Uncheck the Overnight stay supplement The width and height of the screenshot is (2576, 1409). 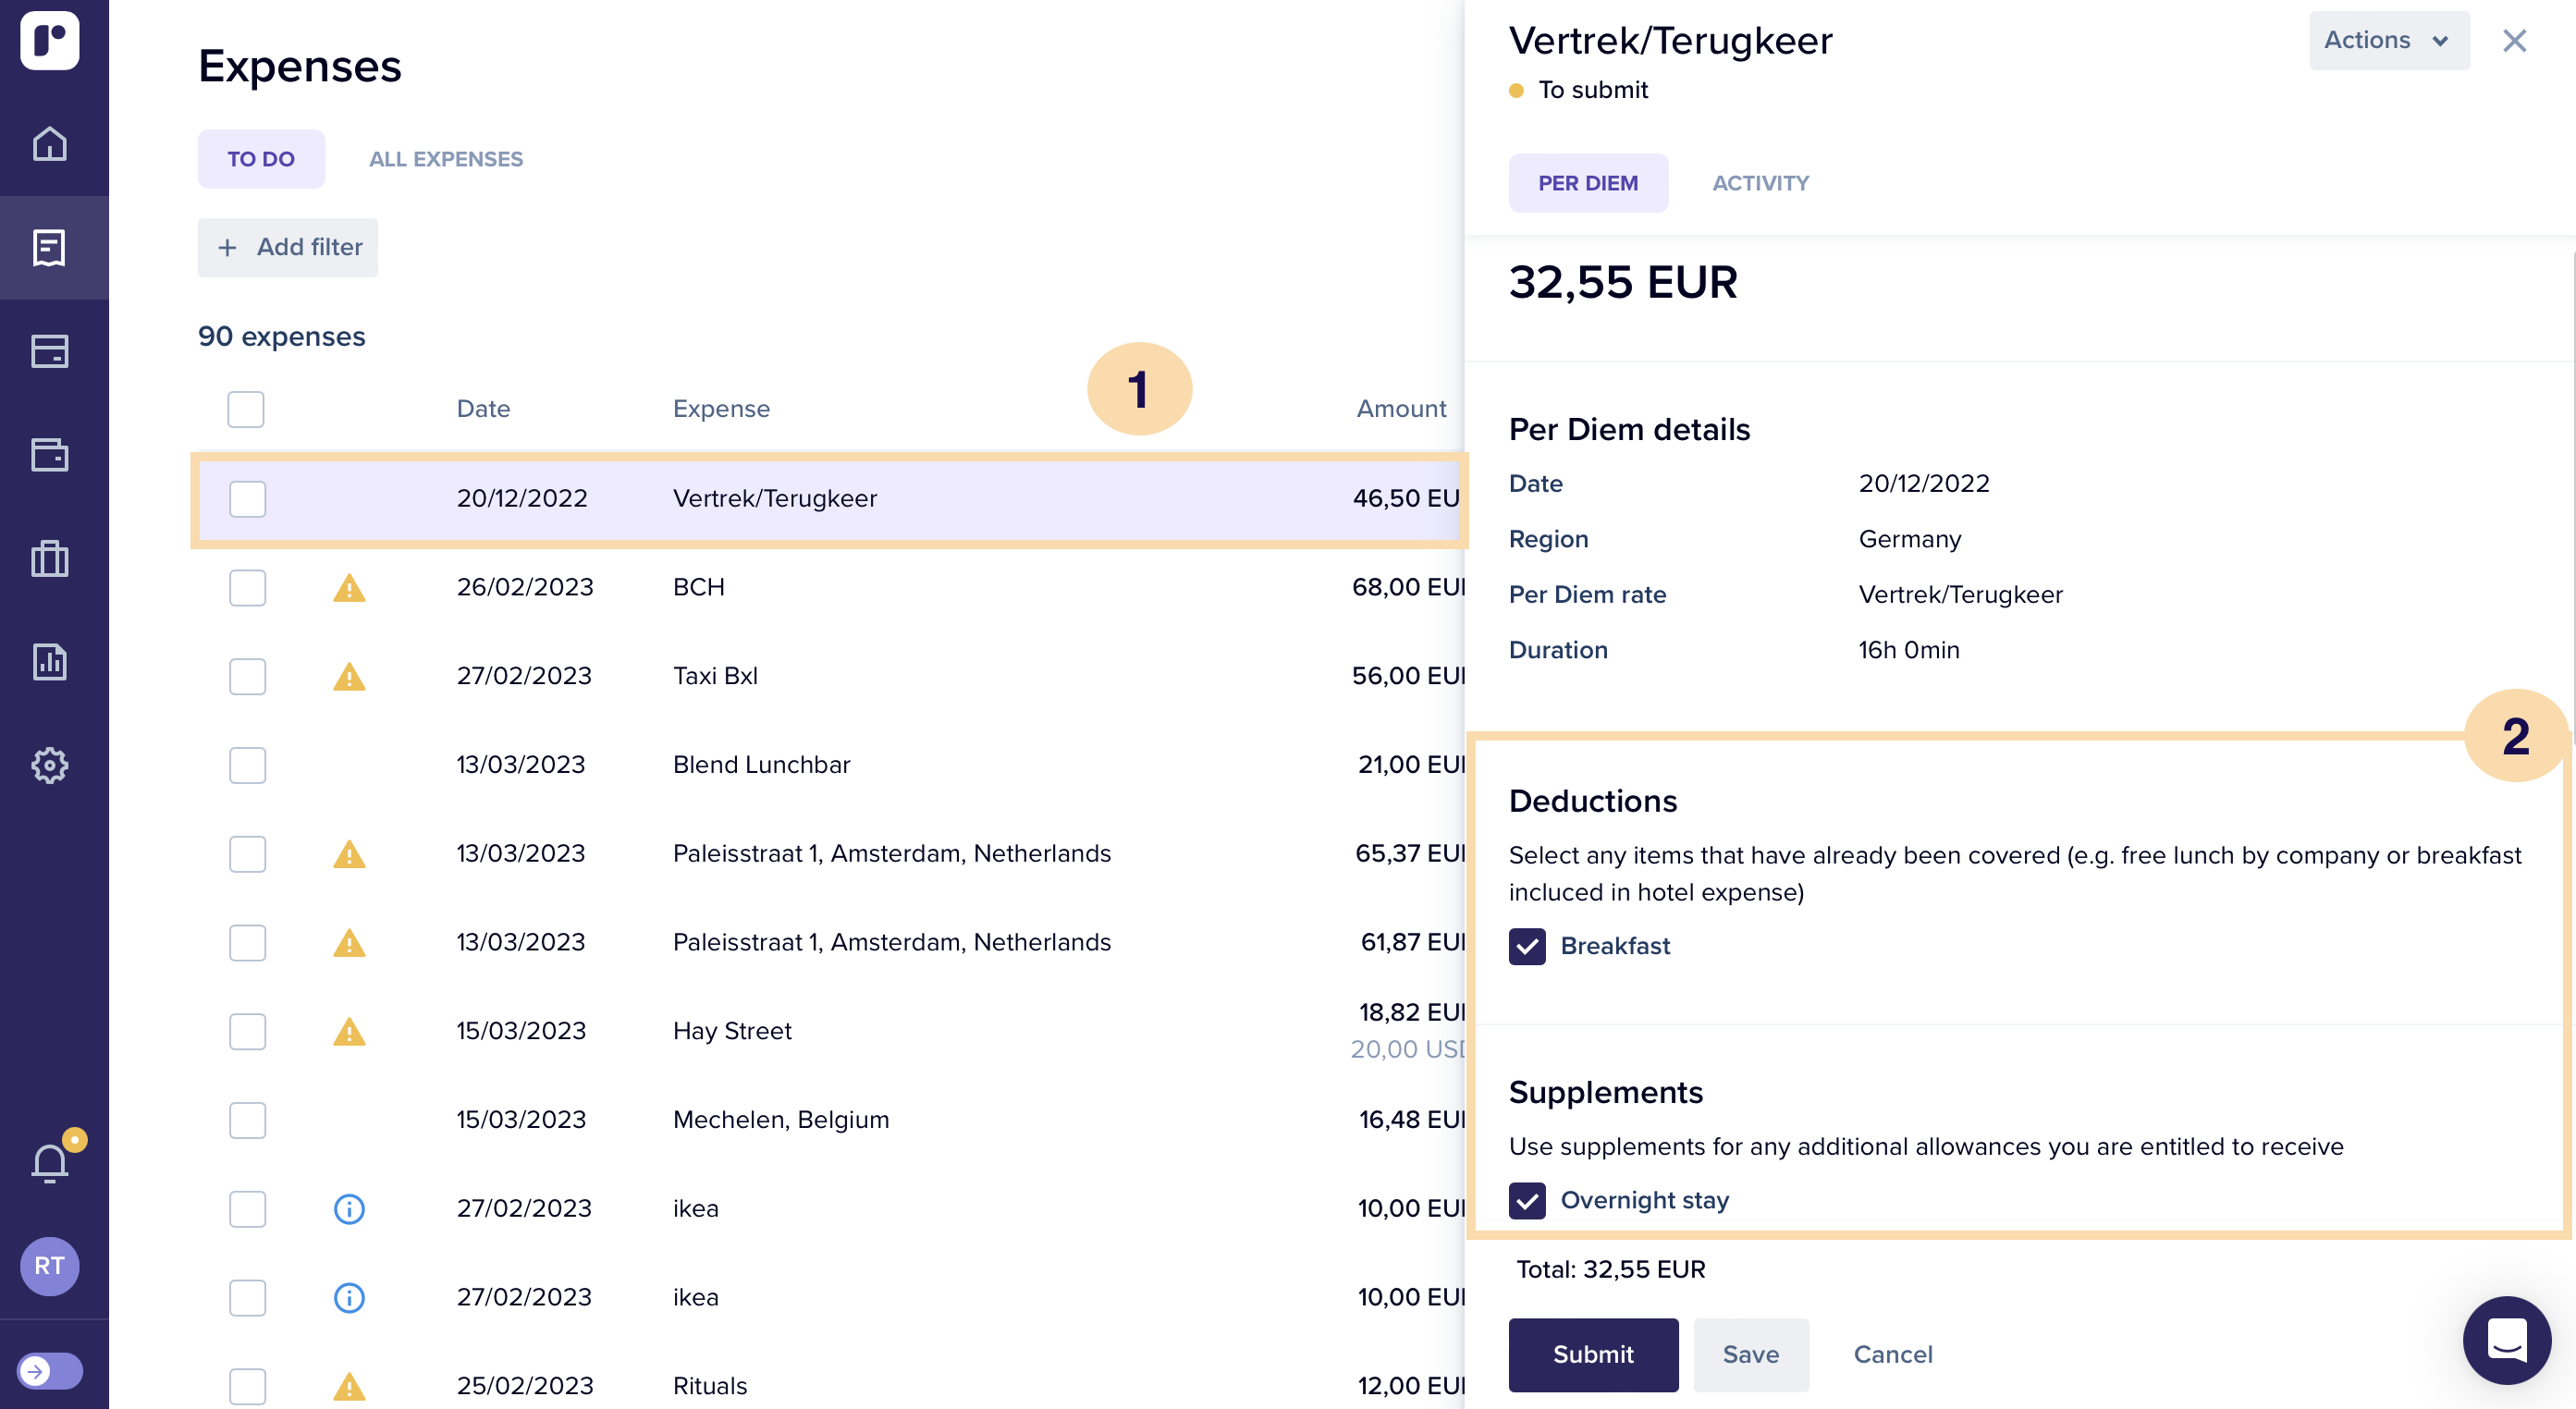pos(1526,1200)
